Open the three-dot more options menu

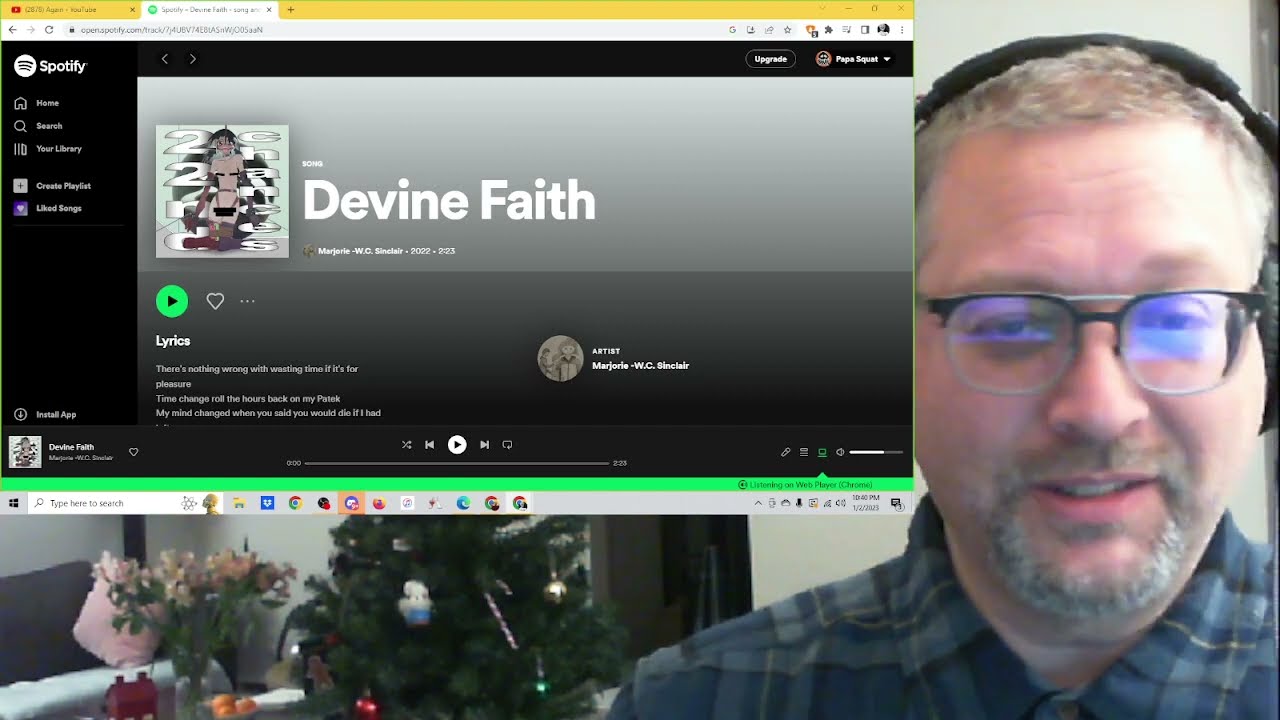pyautogui.click(x=247, y=301)
